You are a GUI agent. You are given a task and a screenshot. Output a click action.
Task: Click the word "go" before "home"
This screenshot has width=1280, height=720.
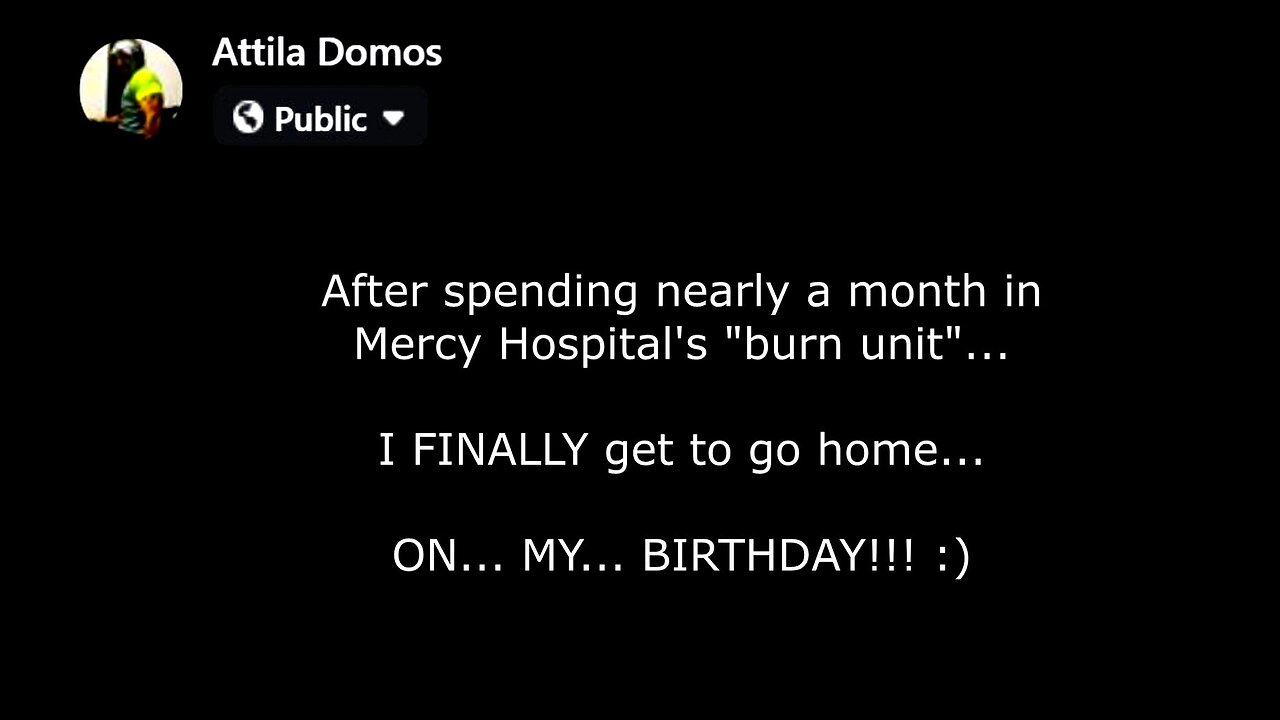tap(773, 452)
